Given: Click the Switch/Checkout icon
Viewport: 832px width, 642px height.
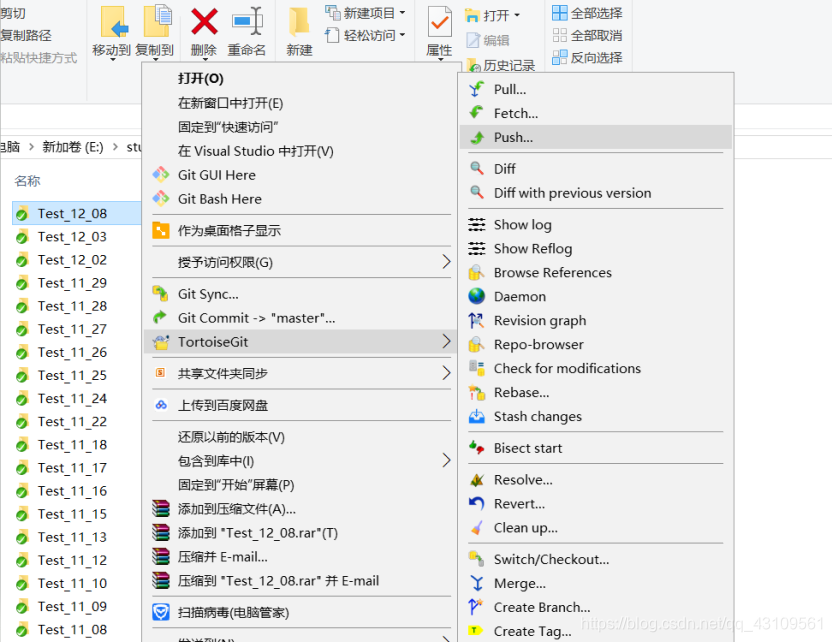Looking at the screenshot, I should [x=476, y=559].
